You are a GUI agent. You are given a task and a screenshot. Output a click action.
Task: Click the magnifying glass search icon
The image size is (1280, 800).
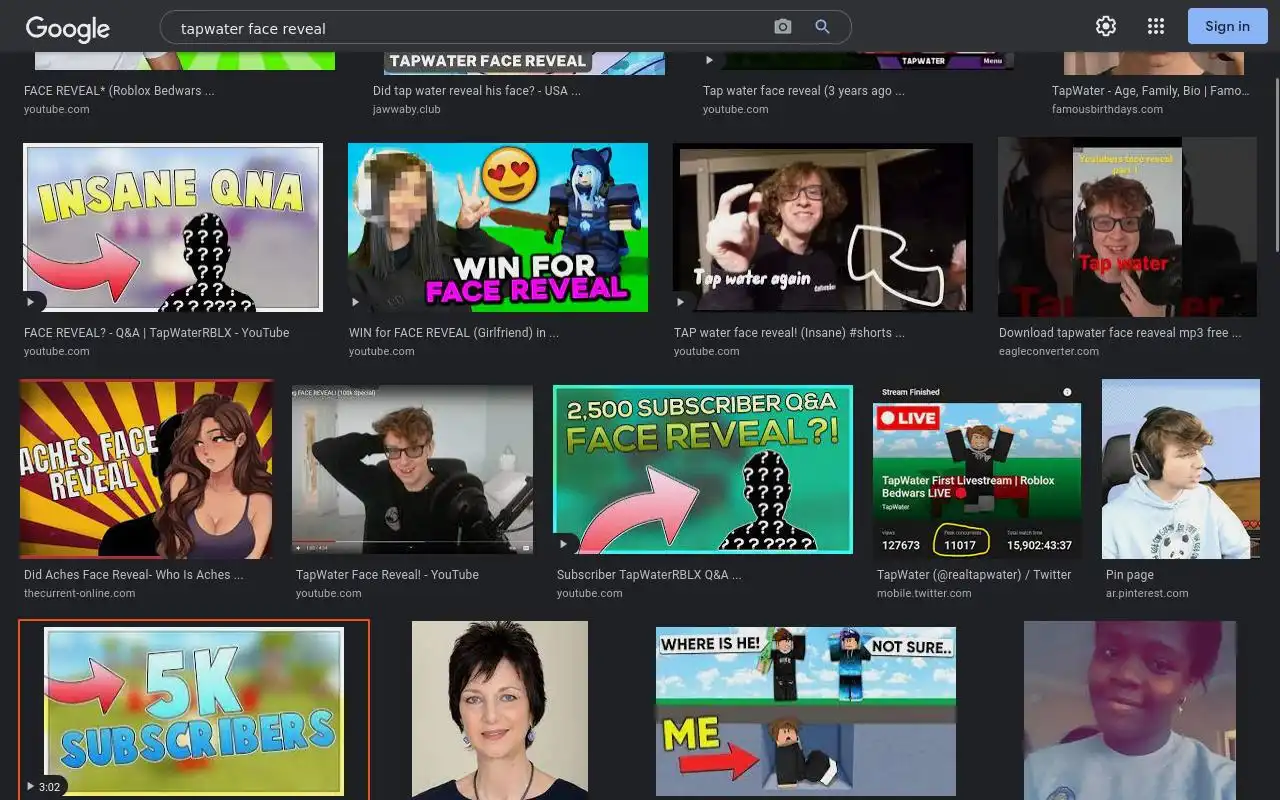pos(822,27)
